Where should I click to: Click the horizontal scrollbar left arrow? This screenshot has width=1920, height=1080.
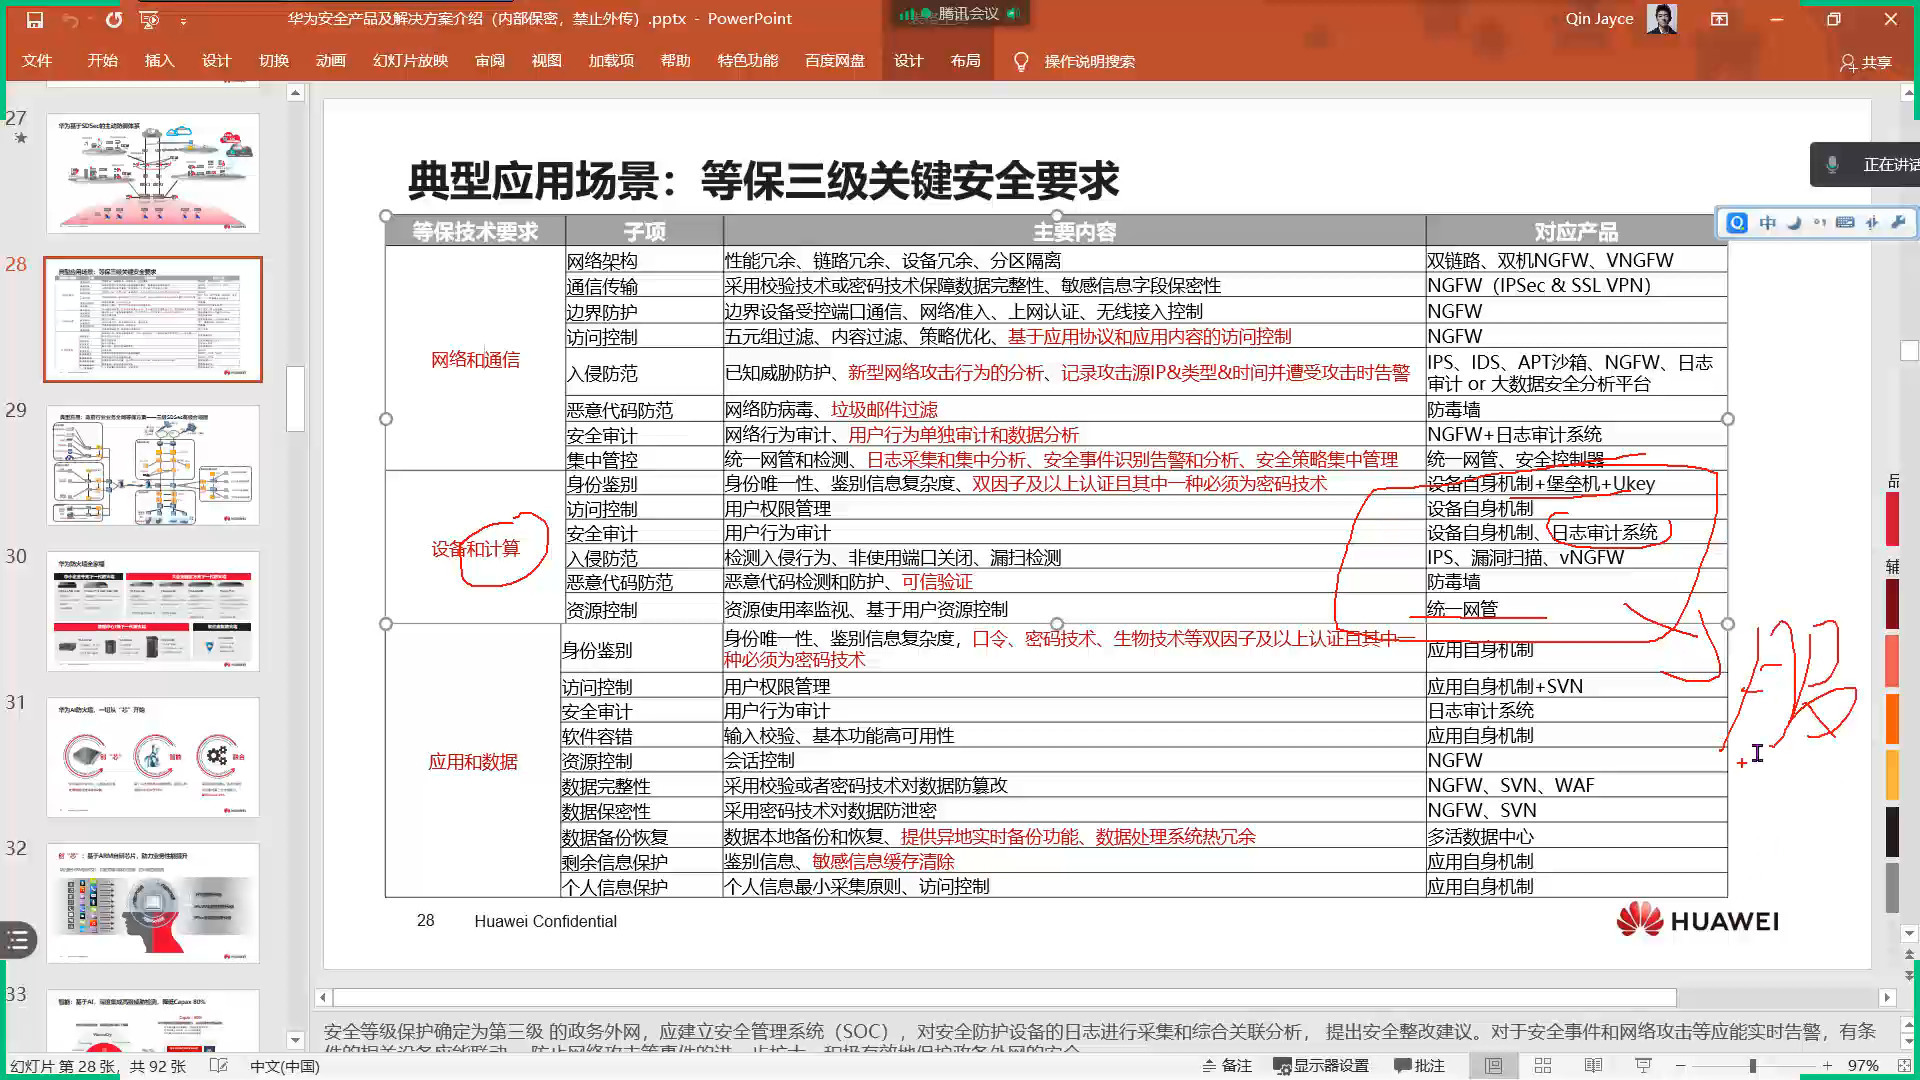322,997
